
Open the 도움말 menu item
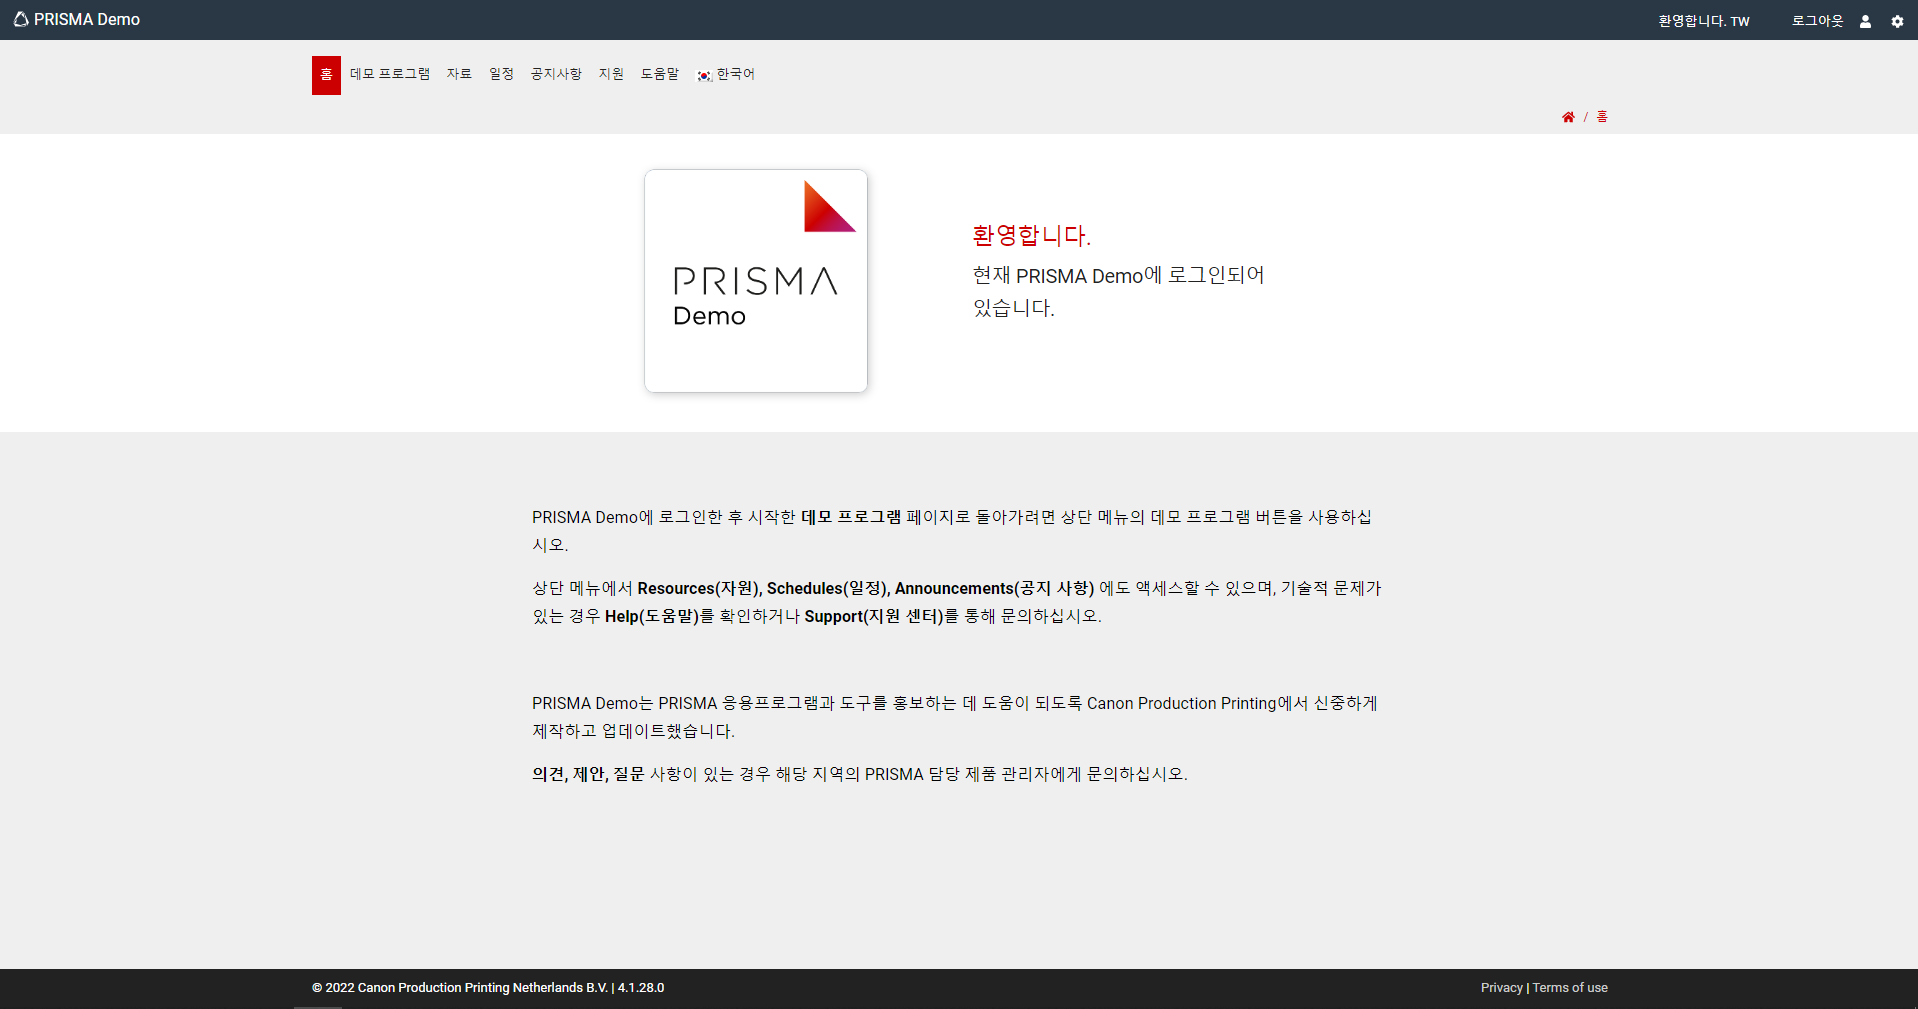click(660, 74)
